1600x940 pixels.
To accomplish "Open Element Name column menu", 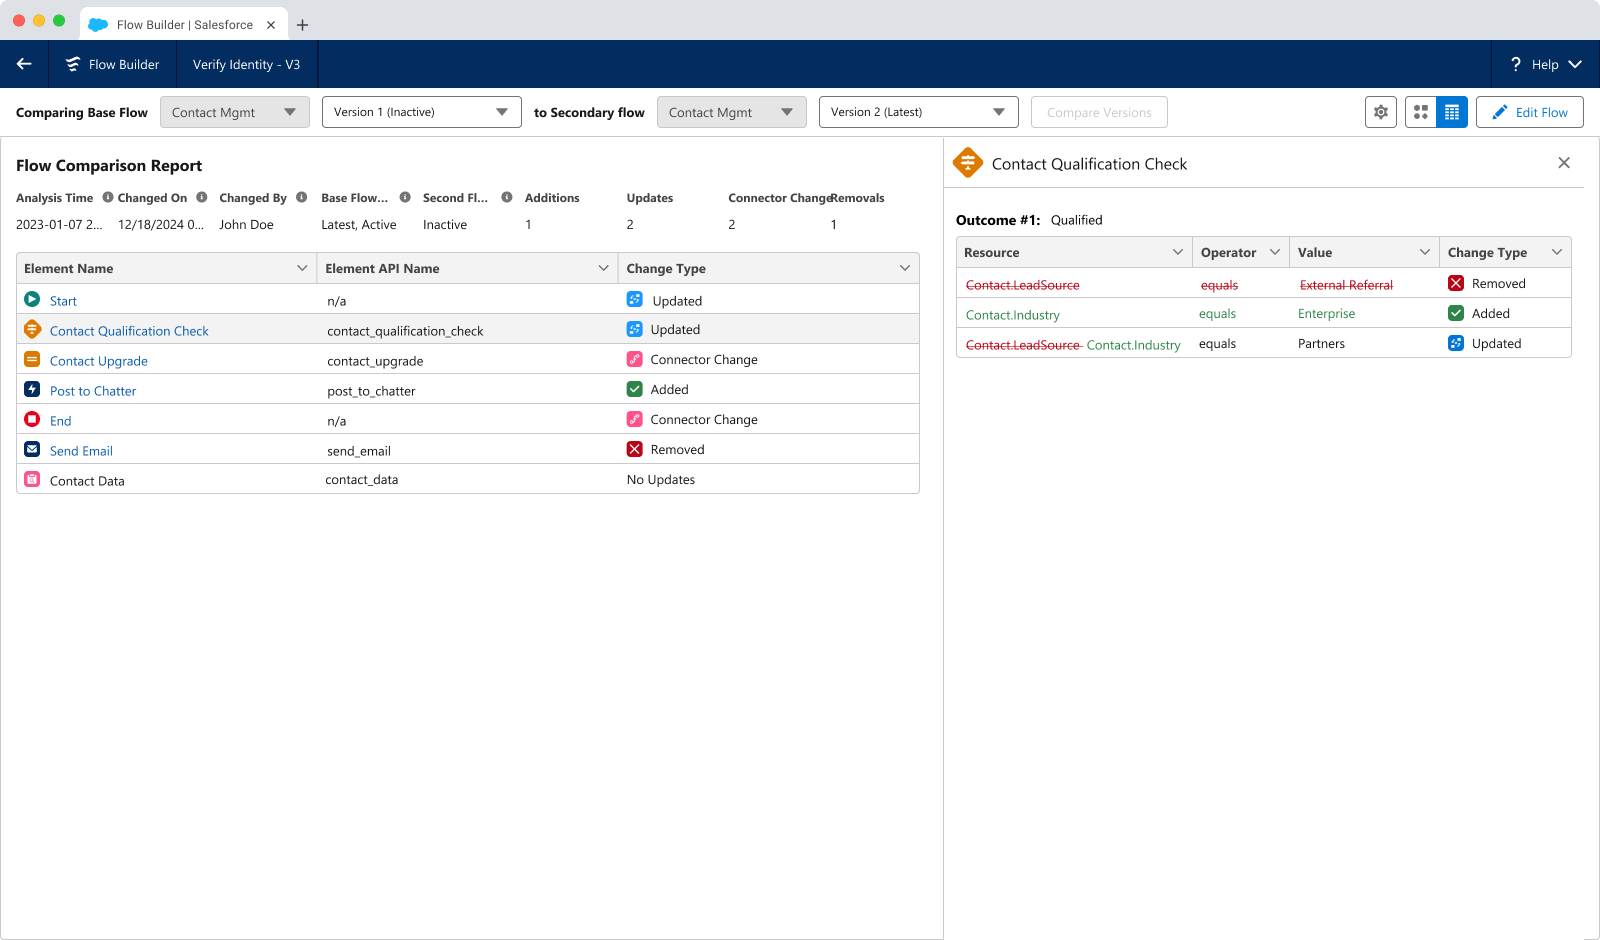I will pyautogui.click(x=302, y=268).
